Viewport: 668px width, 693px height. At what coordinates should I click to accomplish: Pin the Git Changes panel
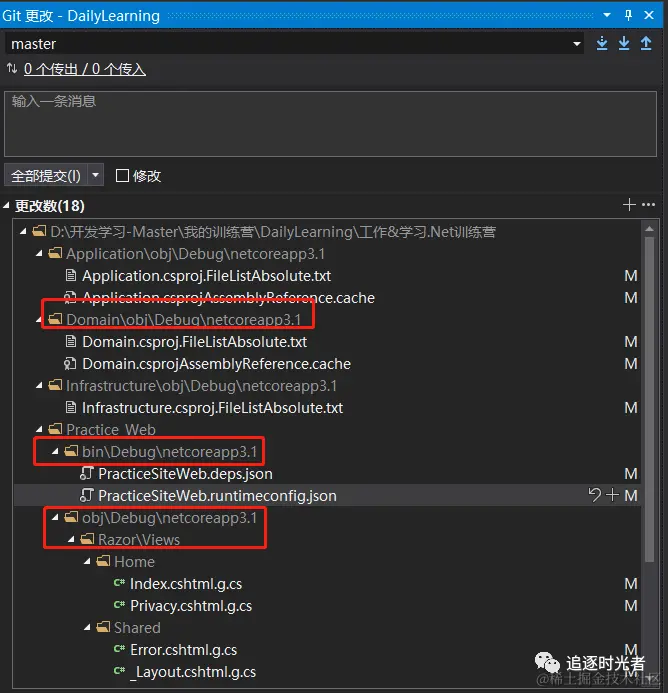[628, 15]
